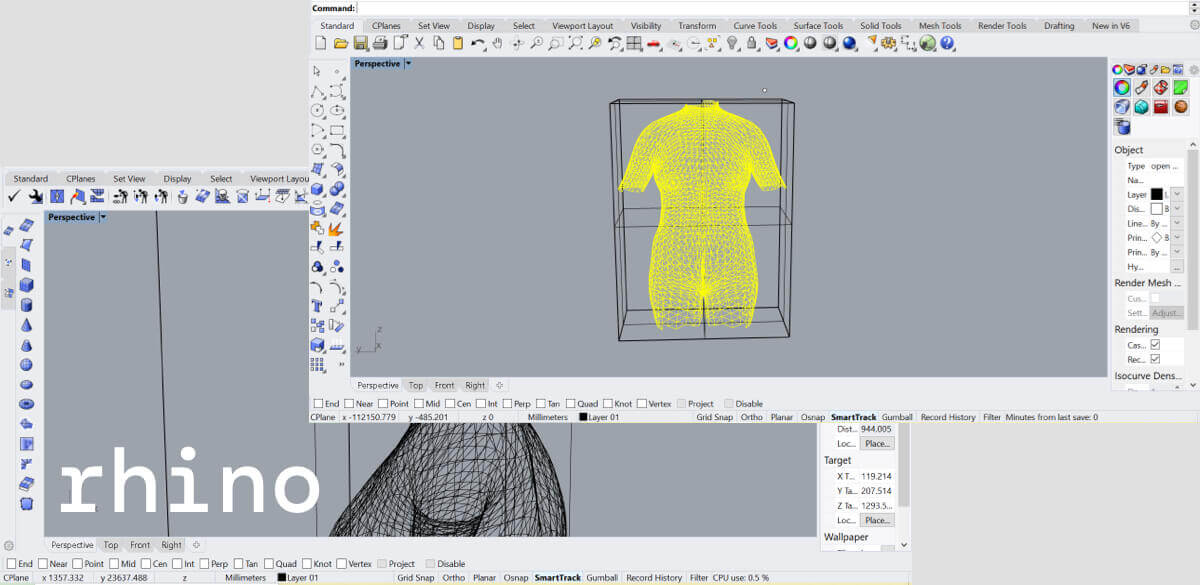Click the Open folder icon in top toolbar
The width and height of the screenshot is (1200, 585).
341,43
